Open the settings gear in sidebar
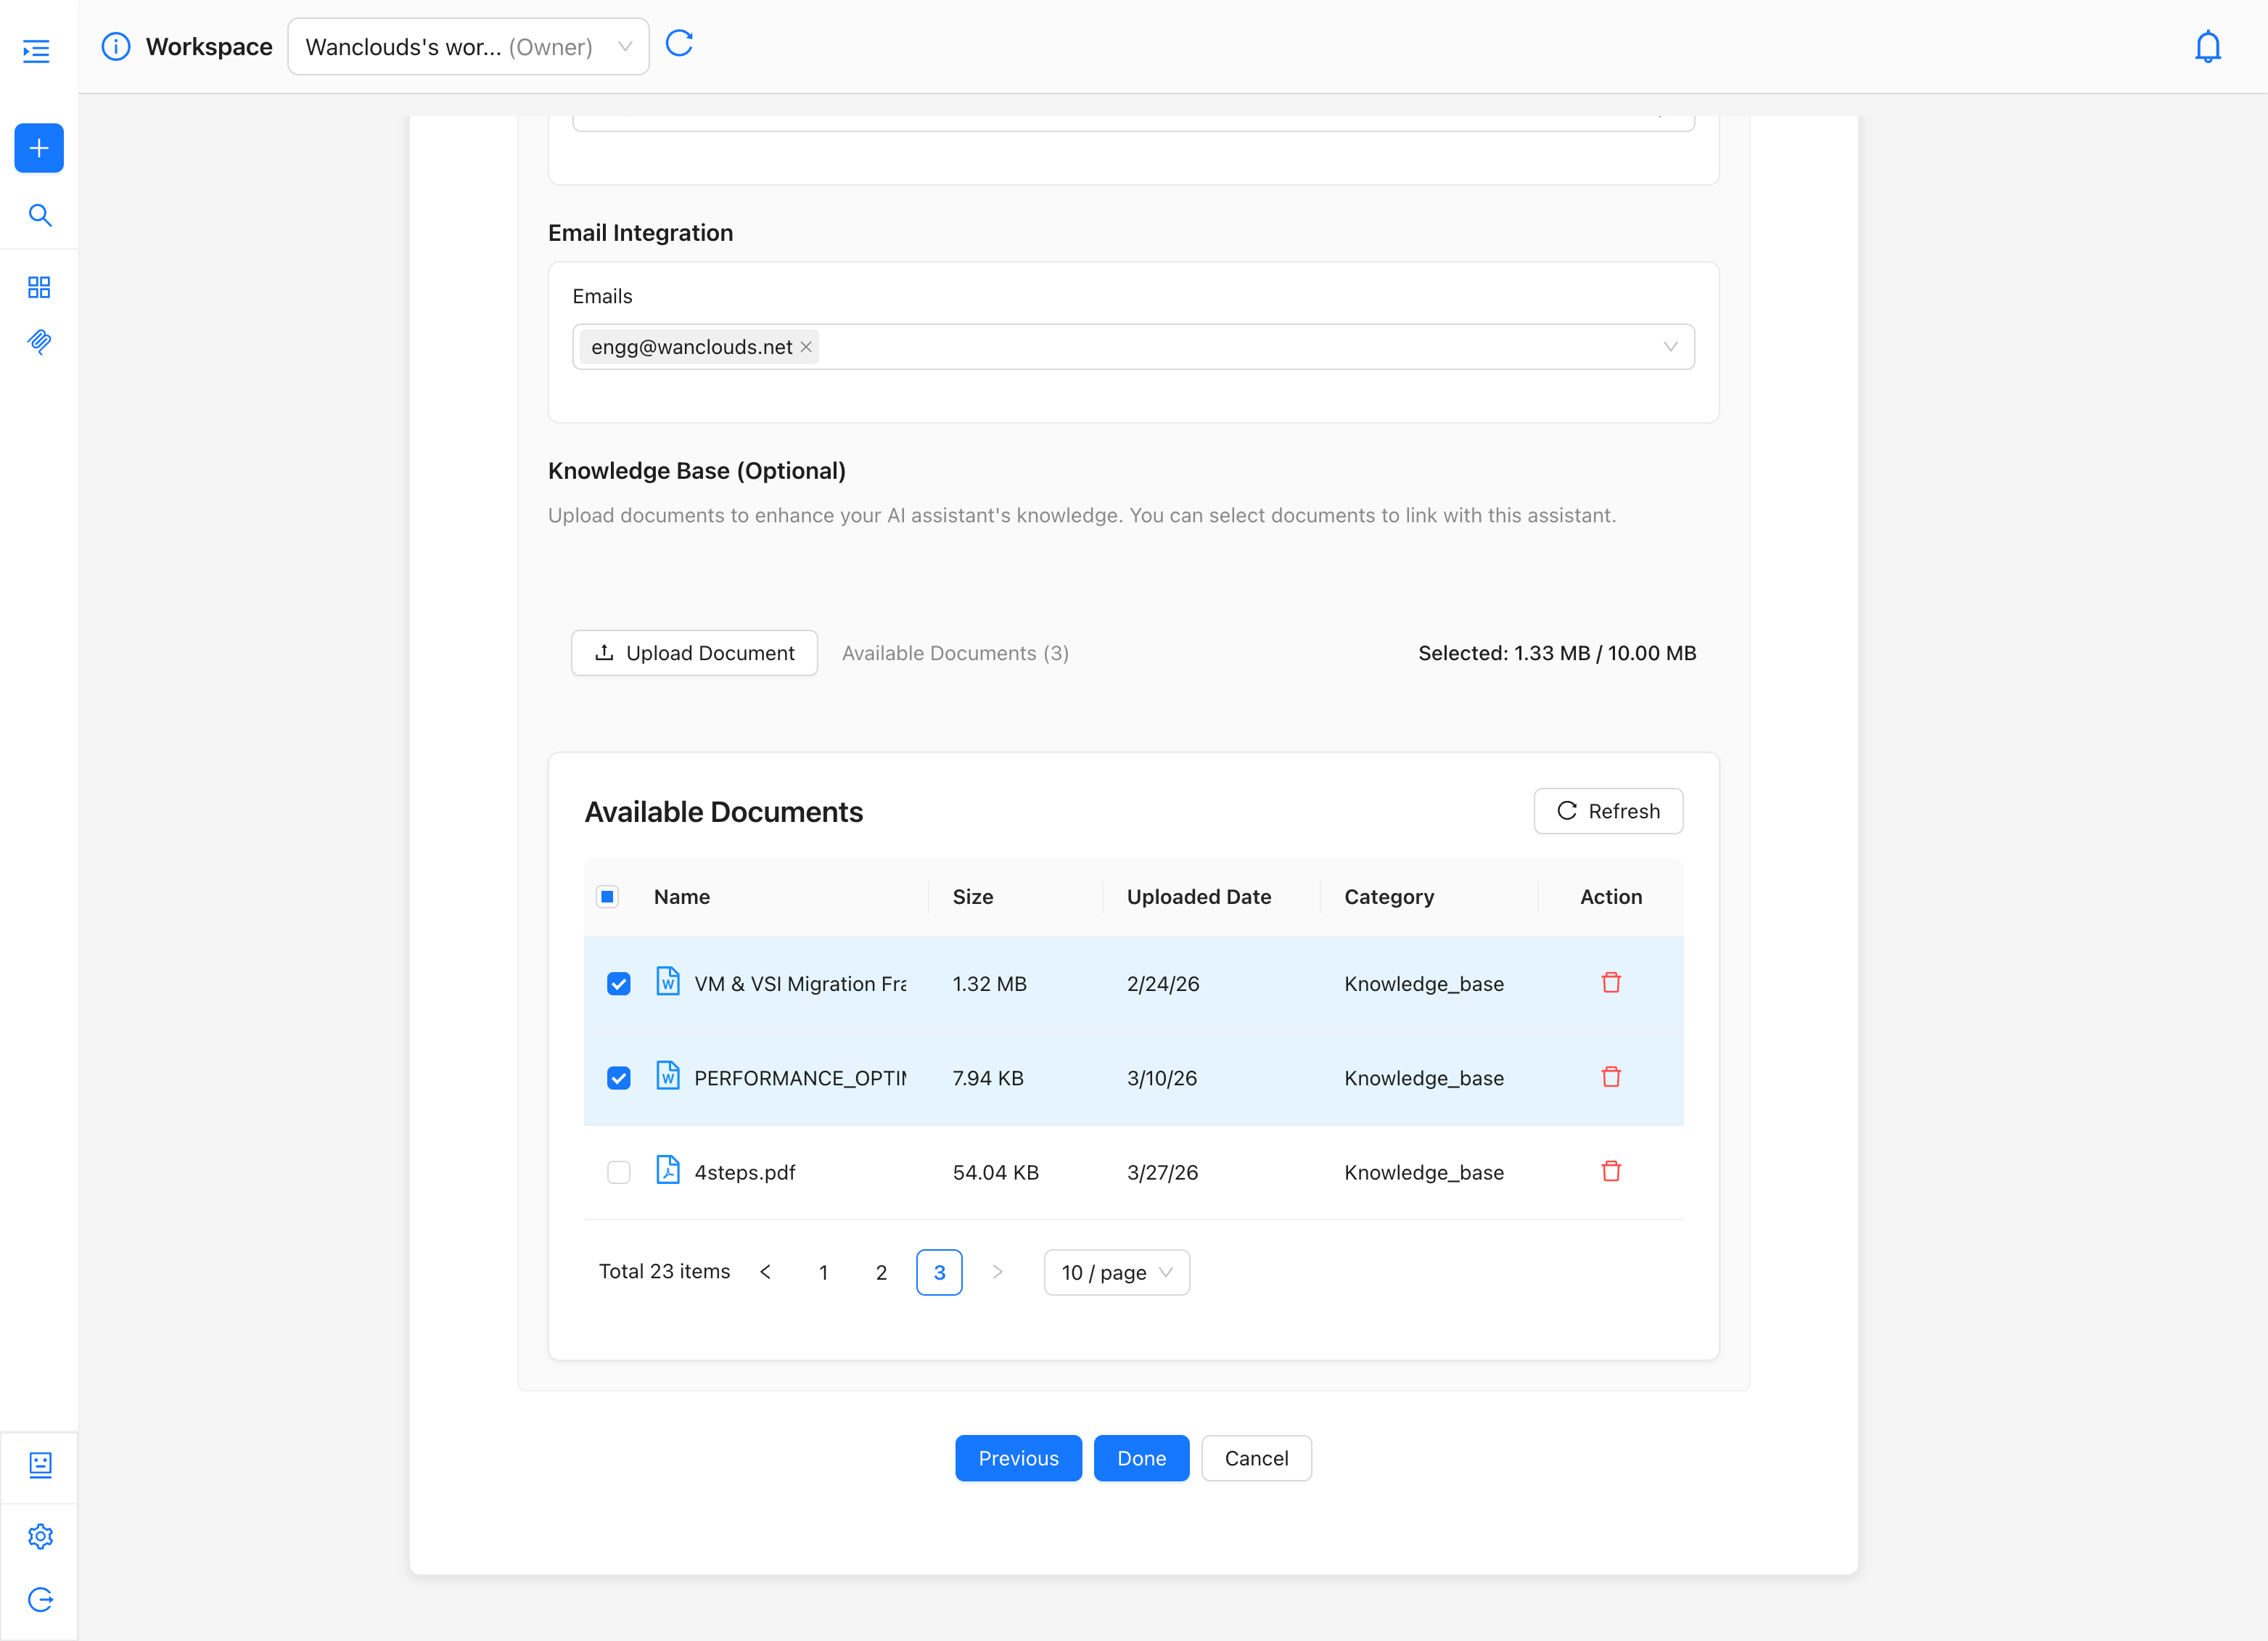Viewport: 2268px width, 1641px height. 40,1536
